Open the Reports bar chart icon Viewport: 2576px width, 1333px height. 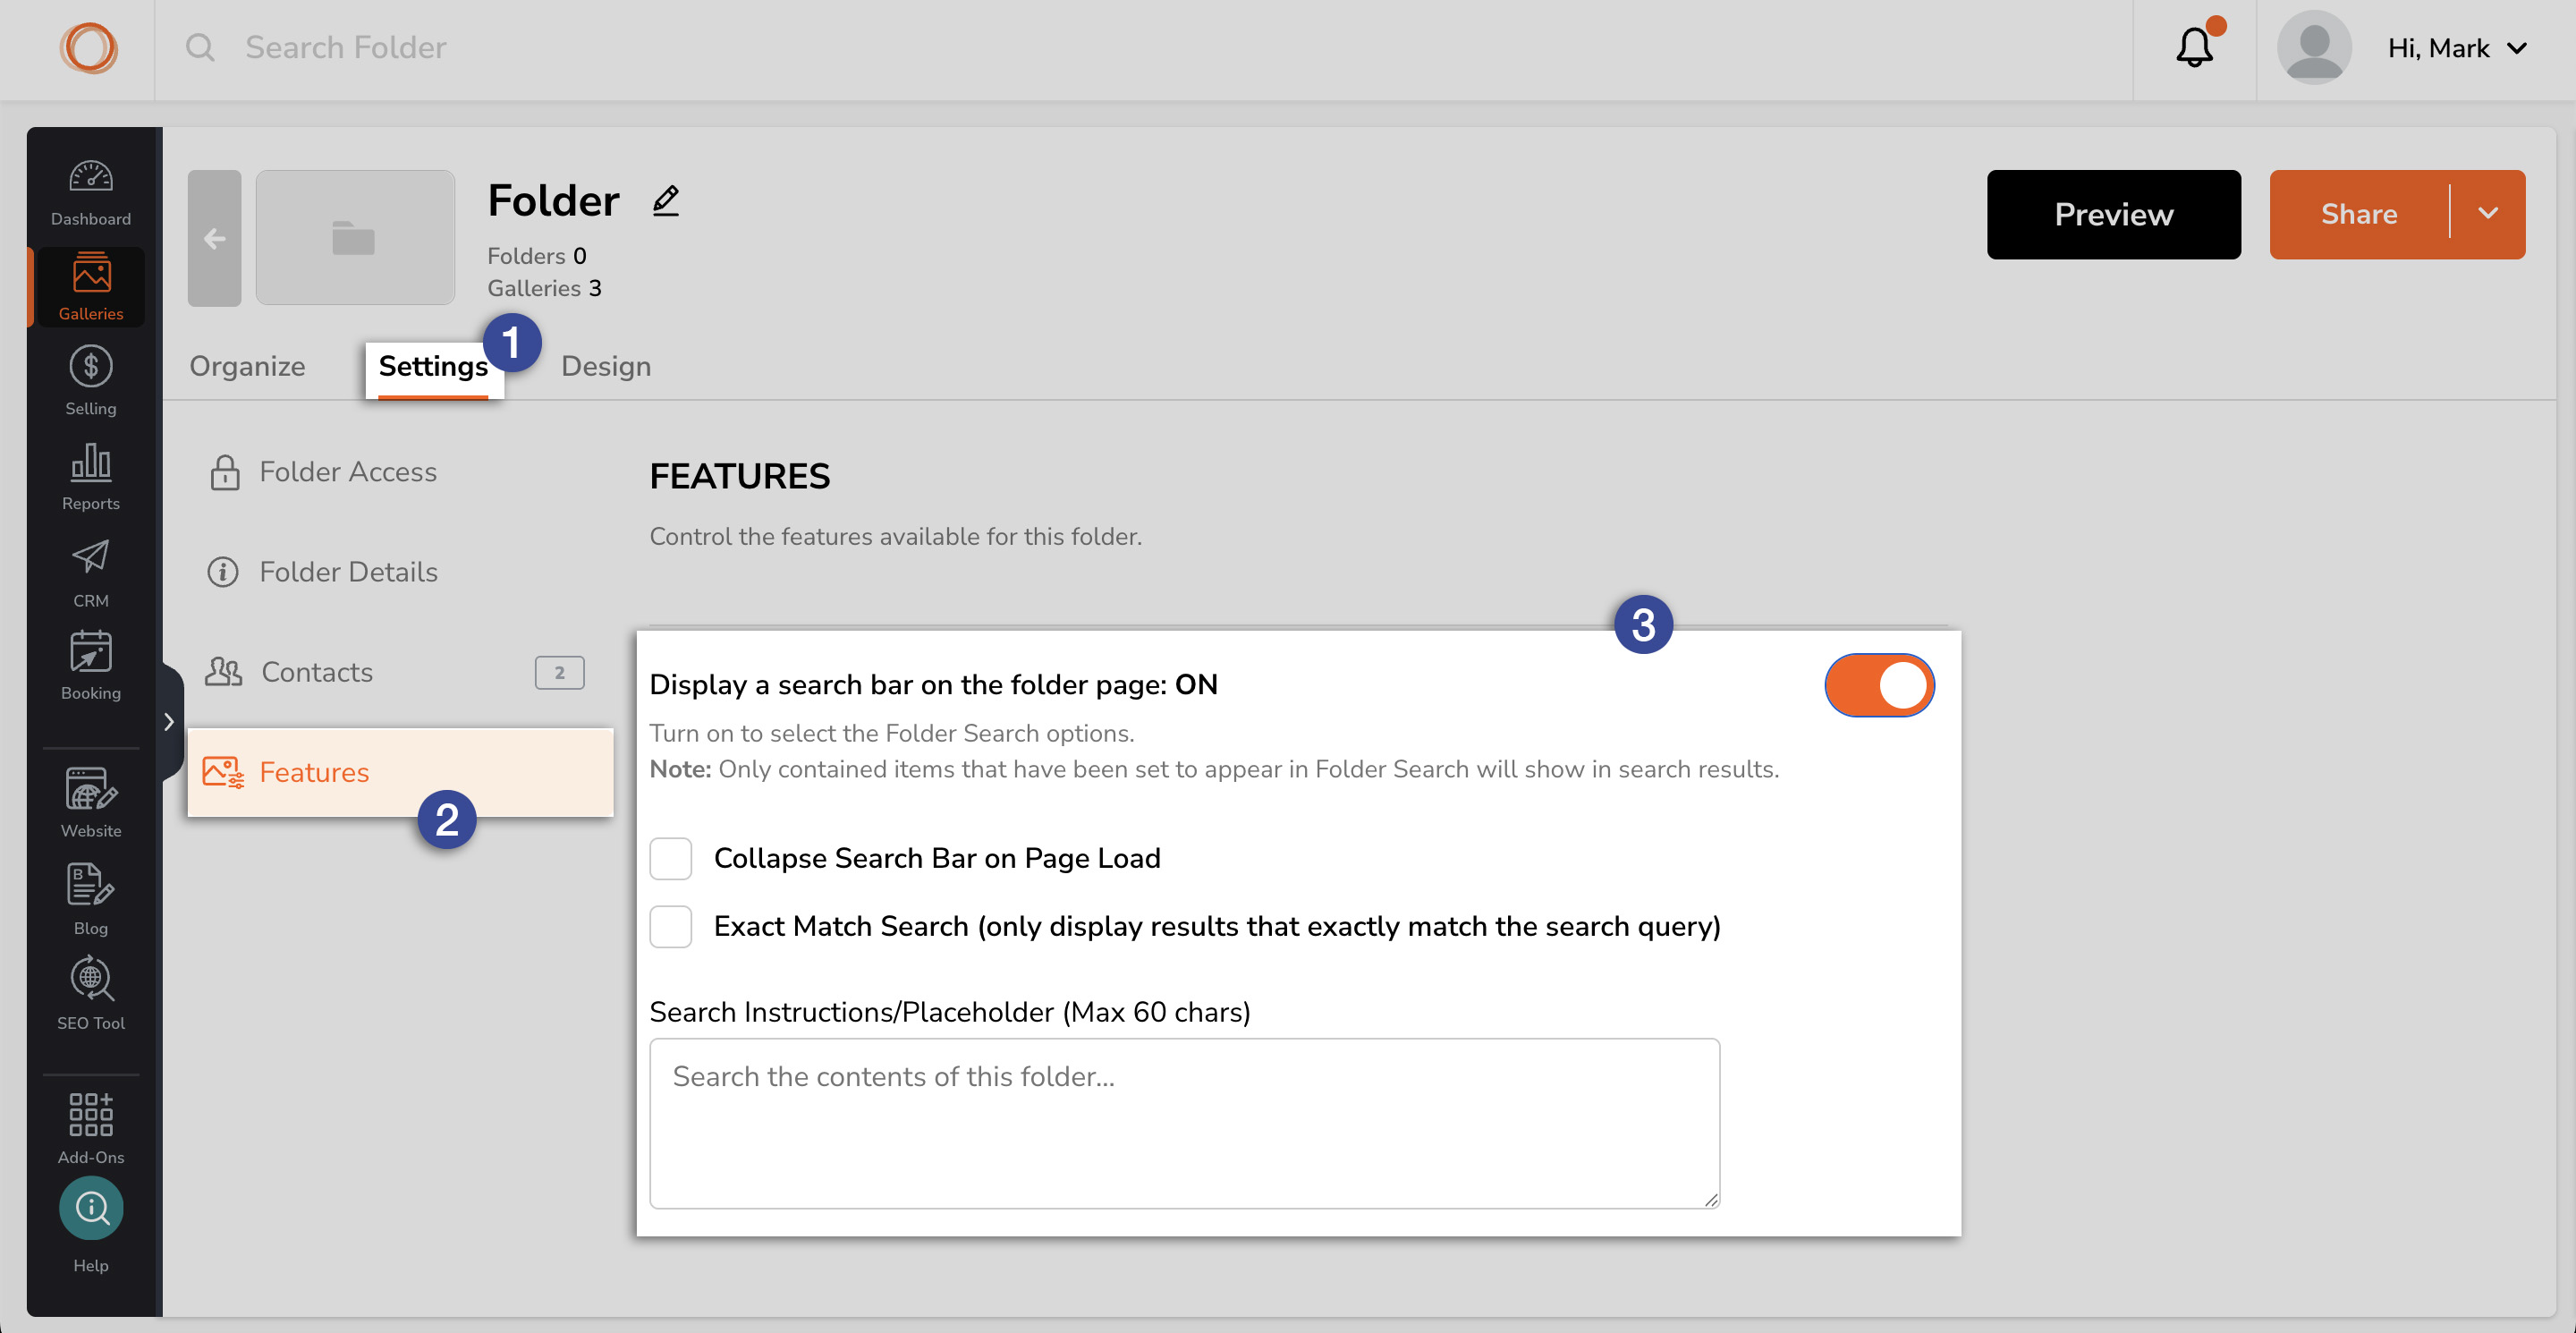pos(91,462)
